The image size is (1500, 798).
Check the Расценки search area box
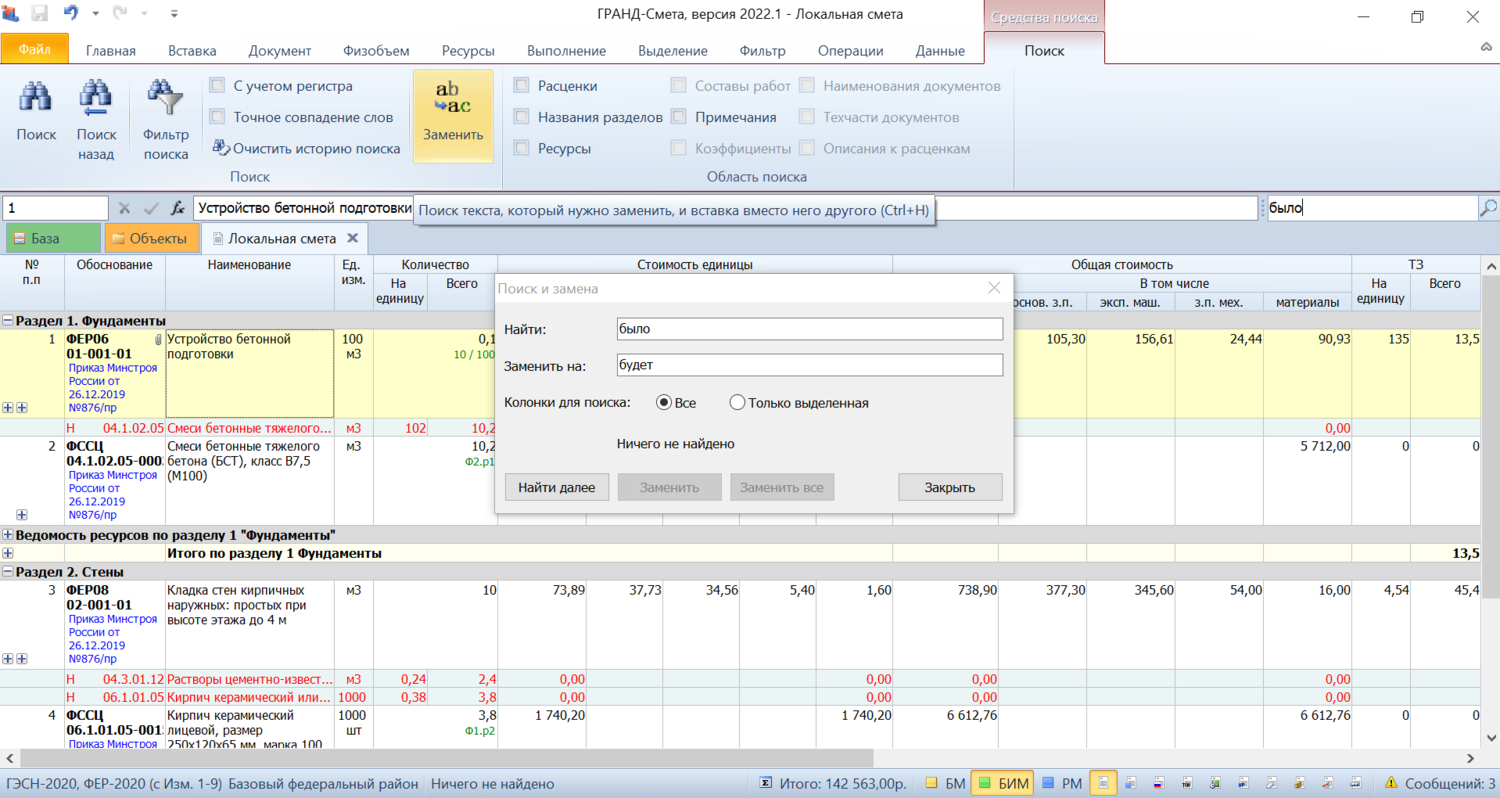point(521,86)
